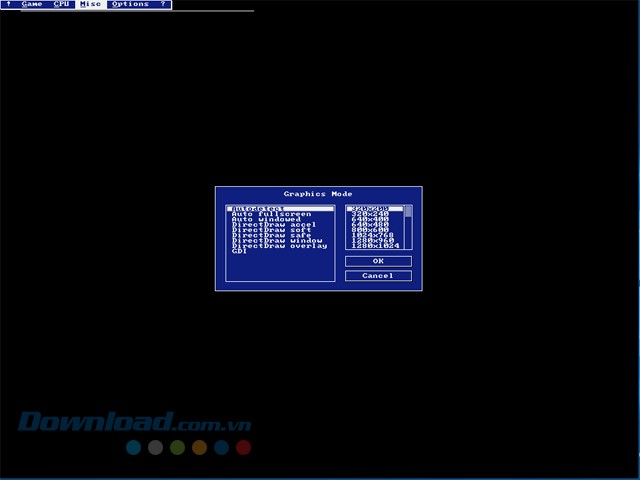Select Autodetect graphics driver
The image size is (640, 480).
point(257,209)
